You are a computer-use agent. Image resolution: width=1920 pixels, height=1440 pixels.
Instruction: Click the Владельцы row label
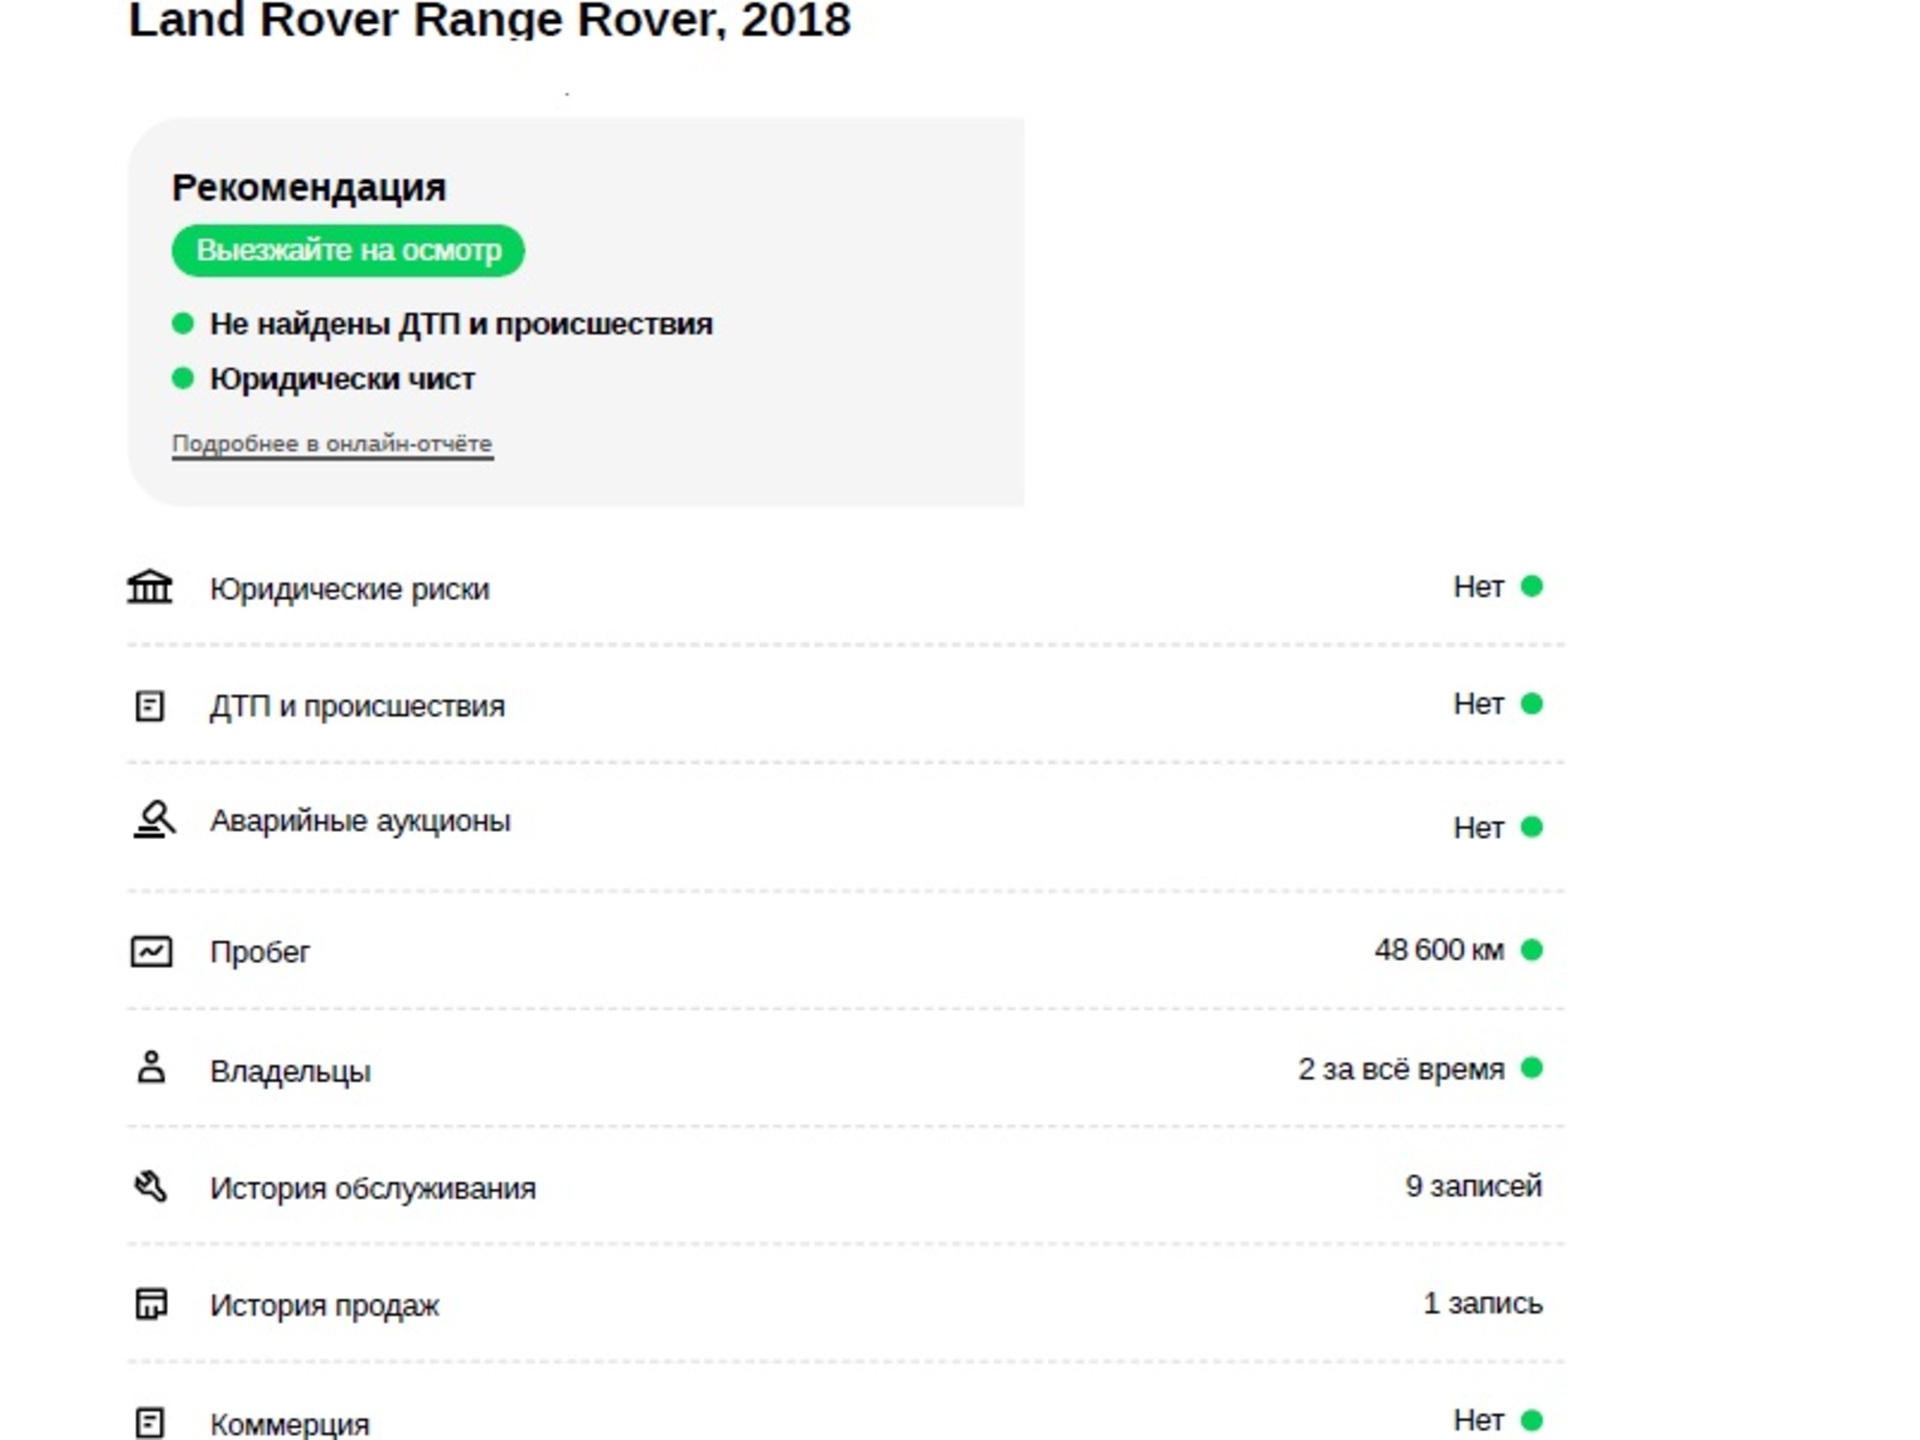click(x=290, y=1071)
